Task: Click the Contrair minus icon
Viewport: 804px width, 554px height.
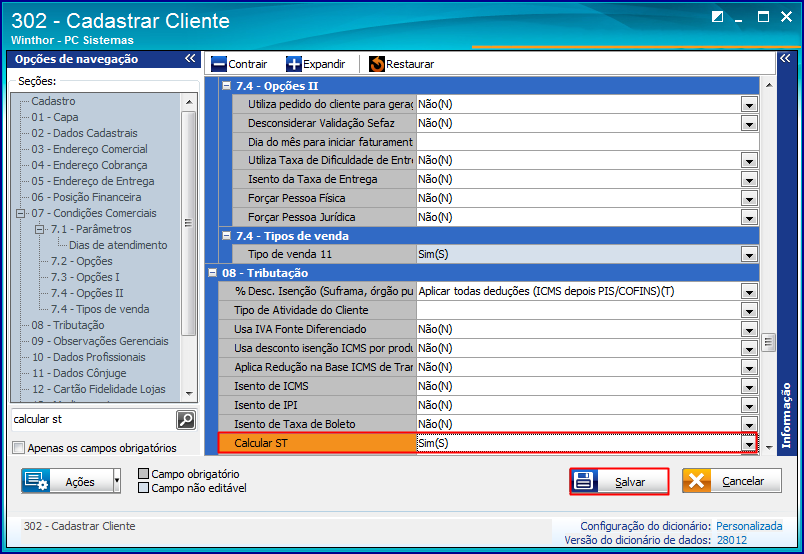Action: [x=219, y=64]
